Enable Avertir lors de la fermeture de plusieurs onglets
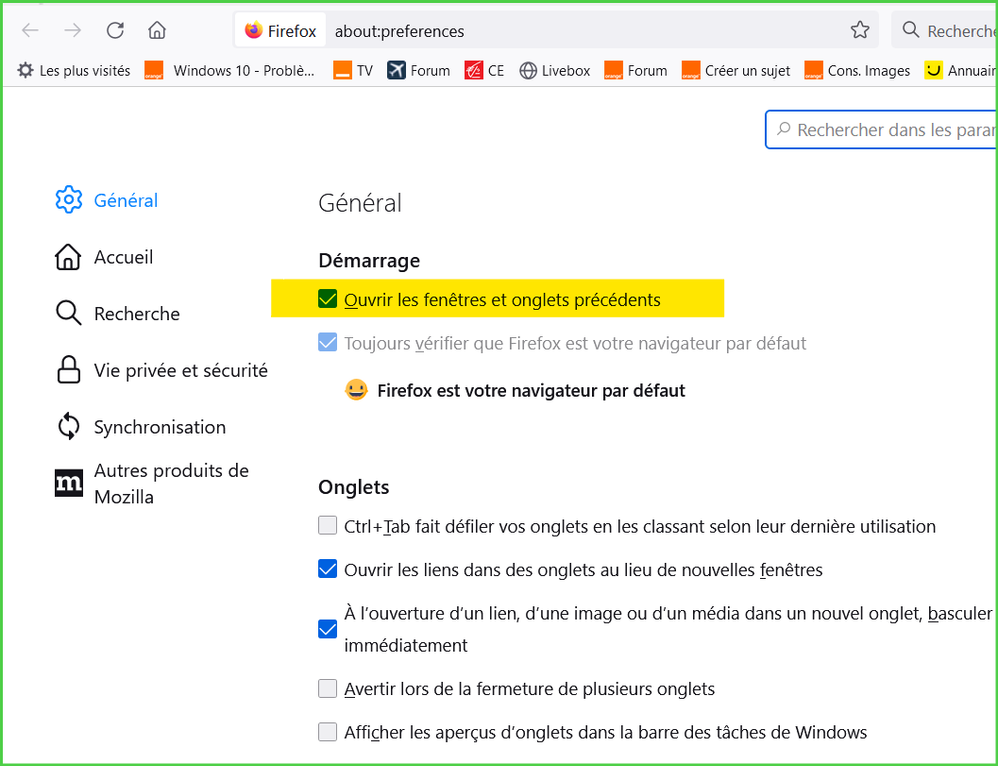 [x=328, y=688]
